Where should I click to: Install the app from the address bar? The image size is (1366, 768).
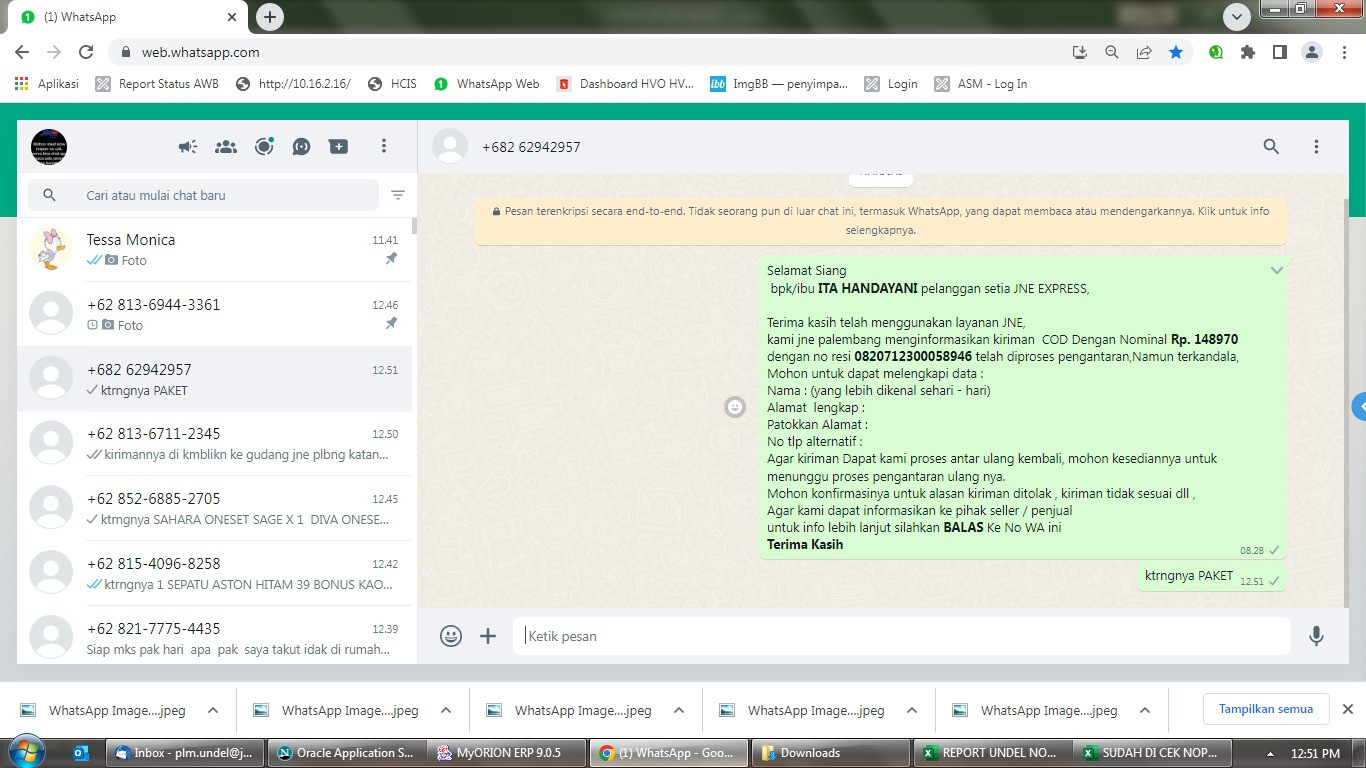pyautogui.click(x=1079, y=52)
